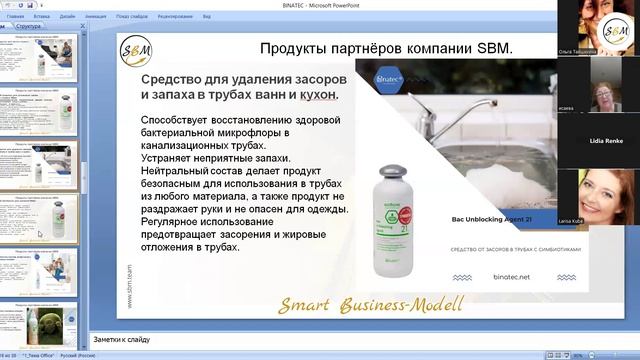
Task: Open the Главная ribbon tab
Action: click(16, 16)
